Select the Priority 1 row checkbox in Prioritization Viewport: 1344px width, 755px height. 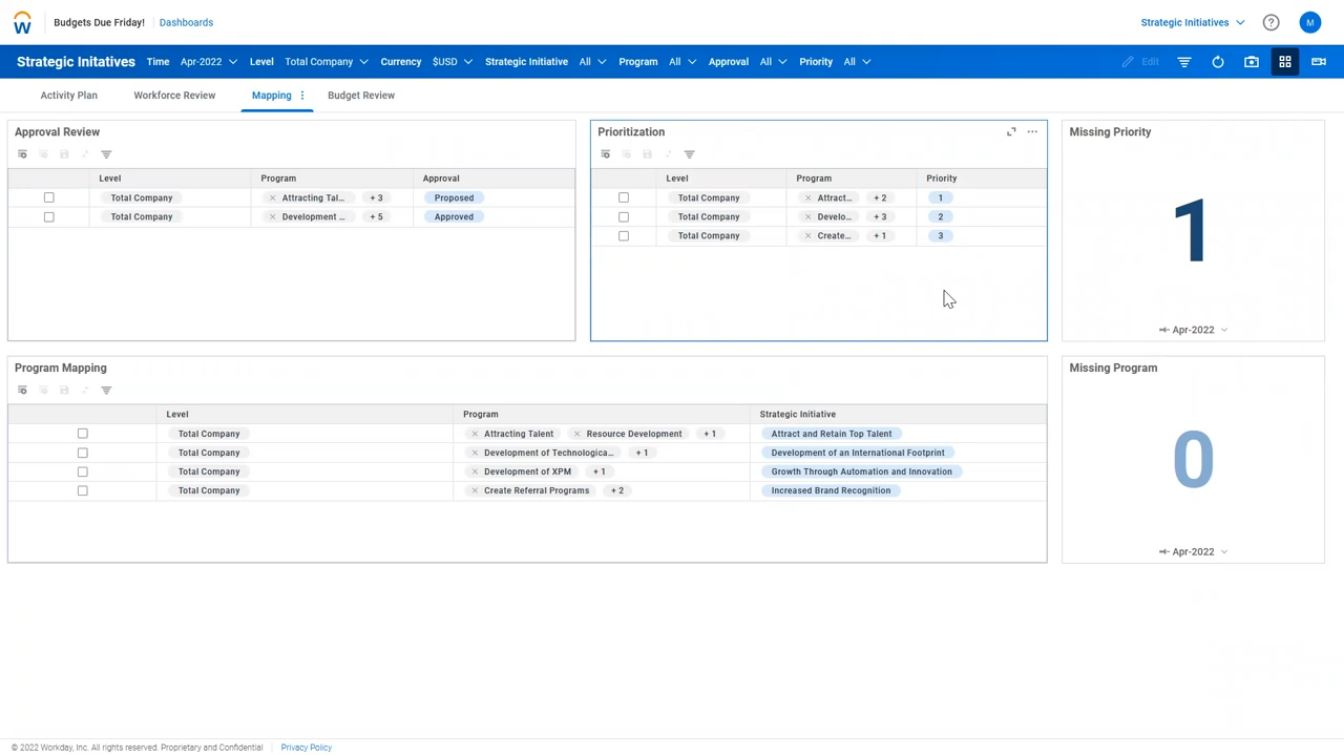624,197
